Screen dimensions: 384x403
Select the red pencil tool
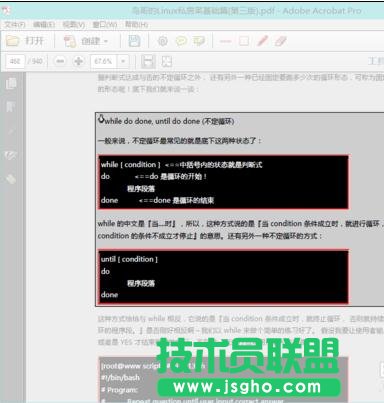tap(262, 41)
